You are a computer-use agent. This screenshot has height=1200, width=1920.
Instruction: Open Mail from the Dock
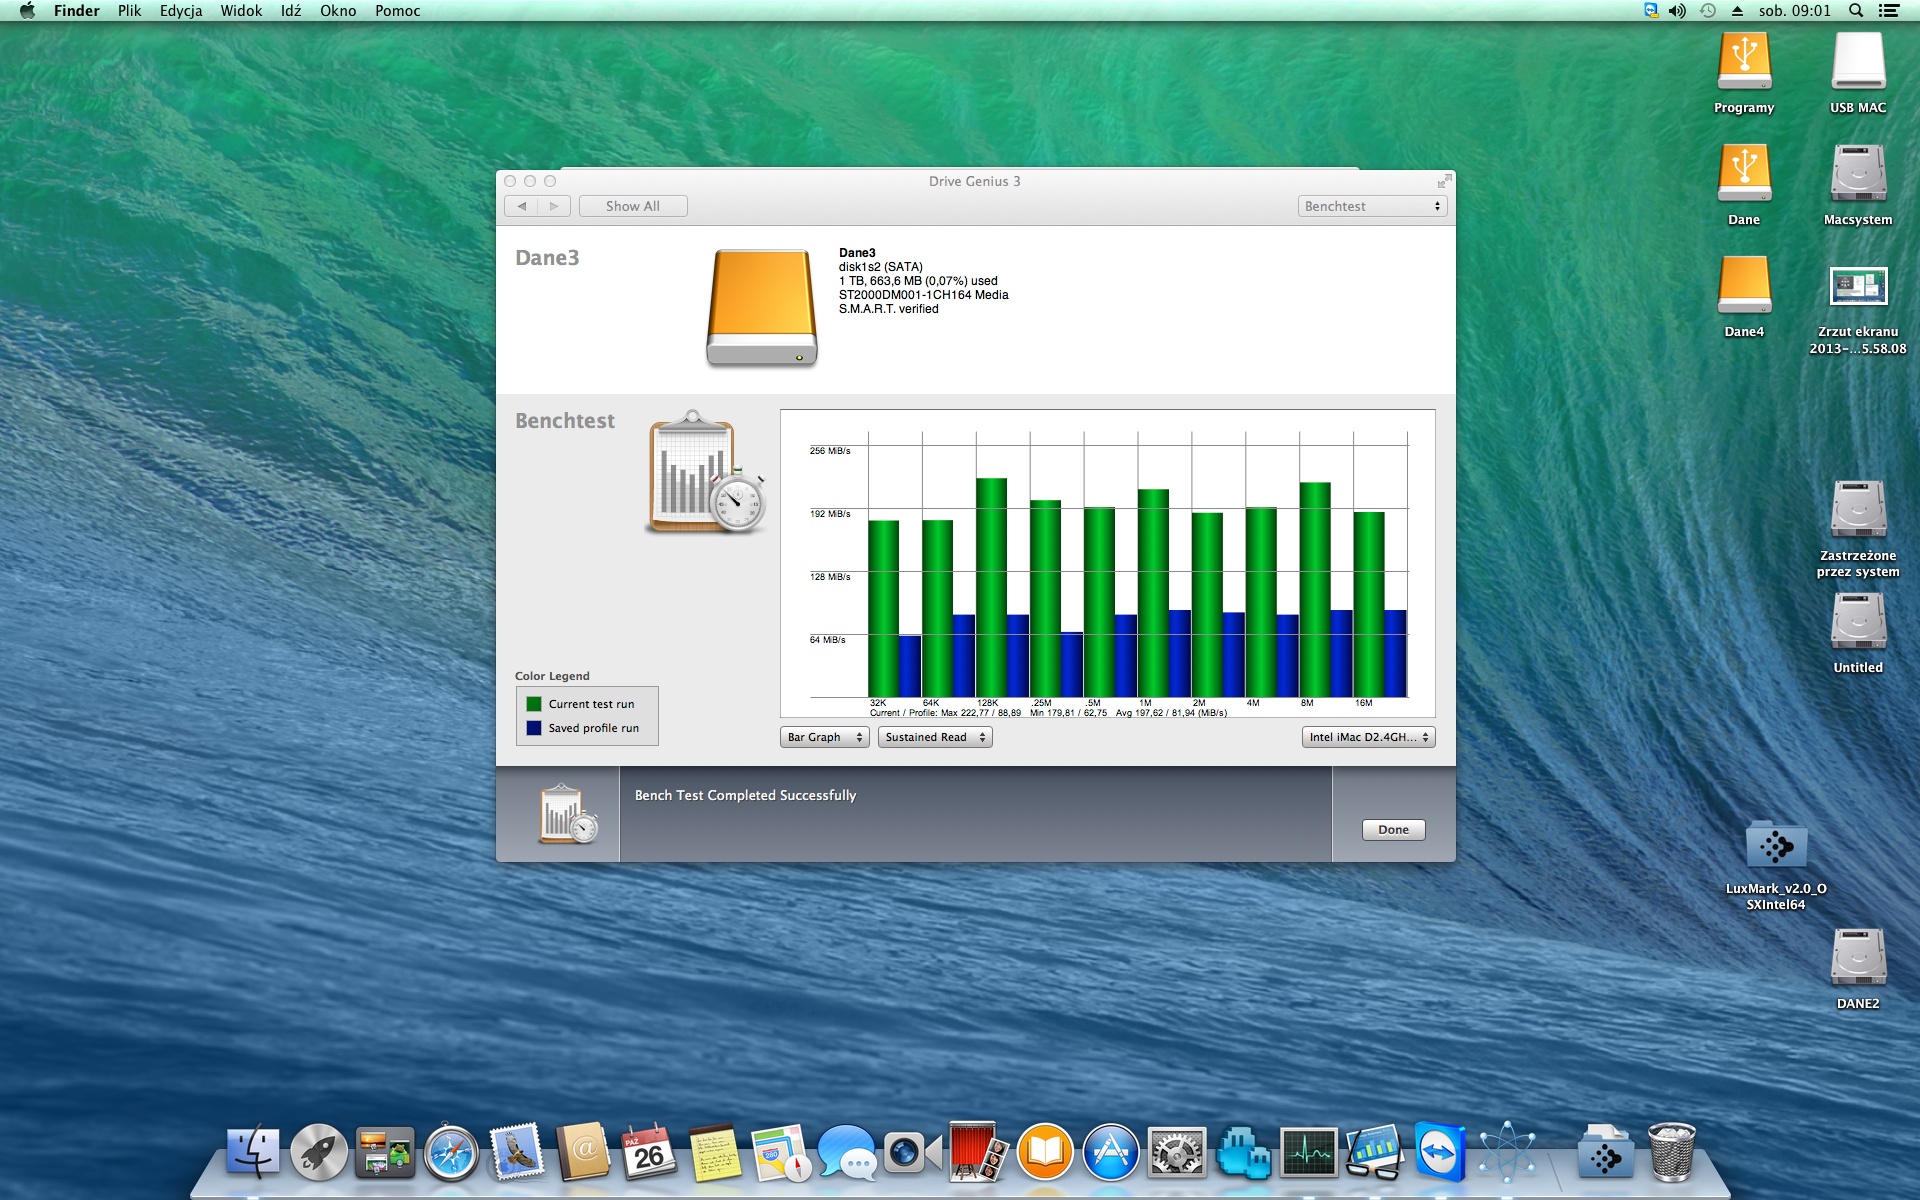click(x=517, y=1152)
